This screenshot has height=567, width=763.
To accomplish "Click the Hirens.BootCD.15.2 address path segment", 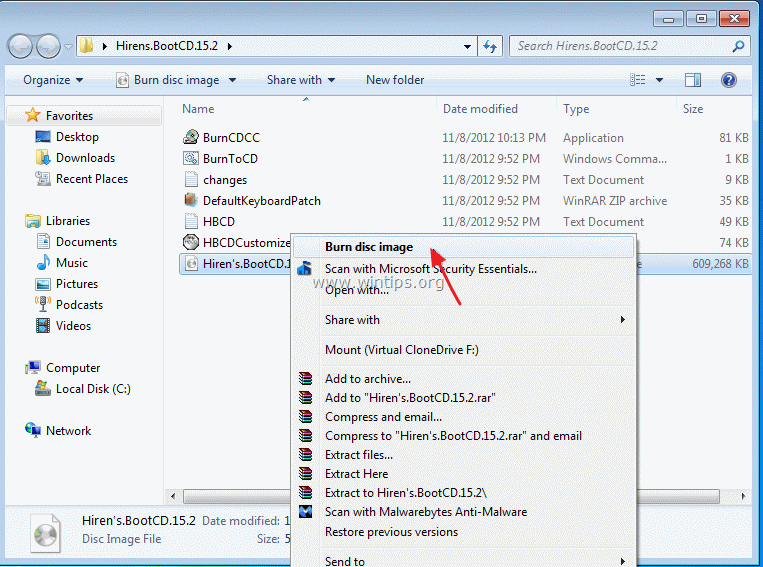I will point(166,46).
